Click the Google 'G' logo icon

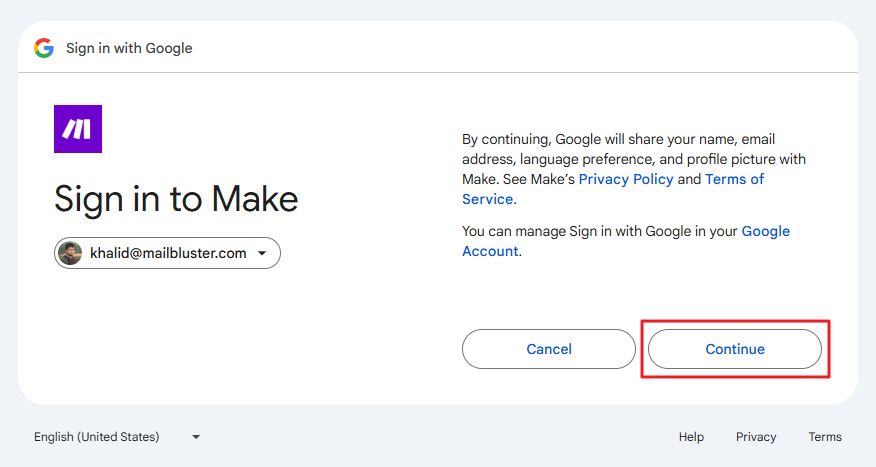pyautogui.click(x=44, y=48)
